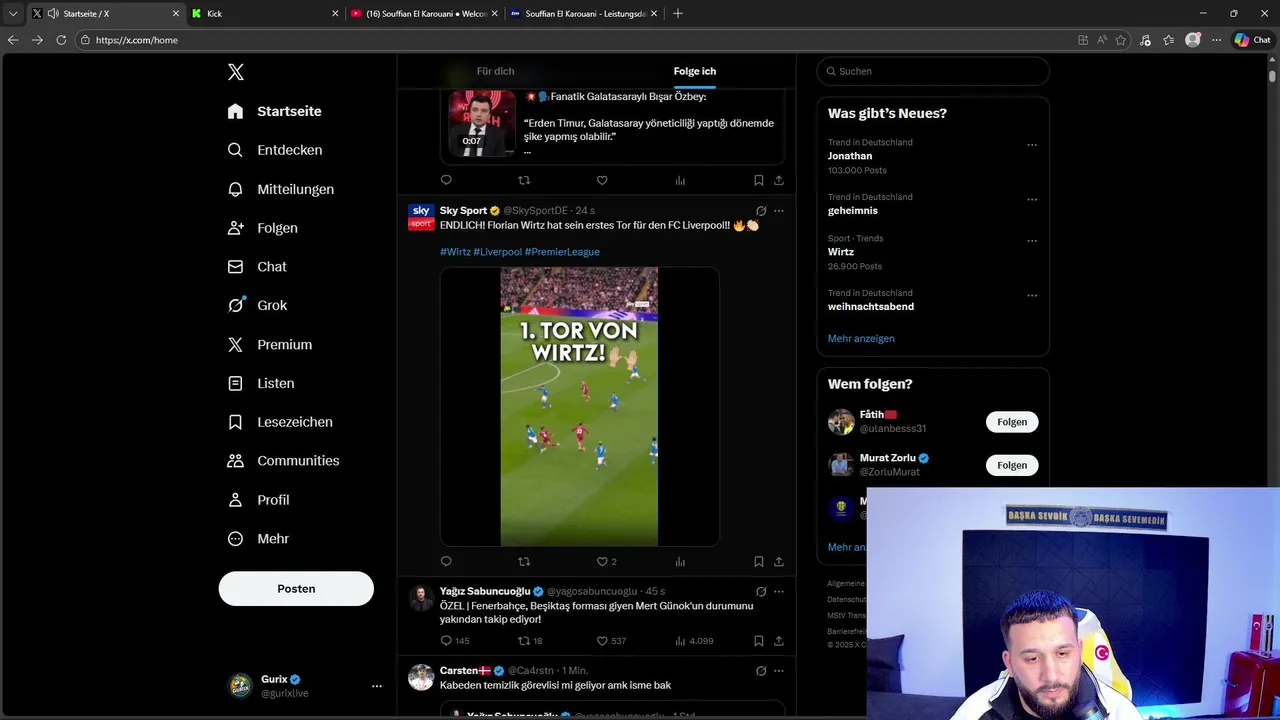Open Grok explain icon on Sky Sport post
1280x720 pixels.
point(761,211)
